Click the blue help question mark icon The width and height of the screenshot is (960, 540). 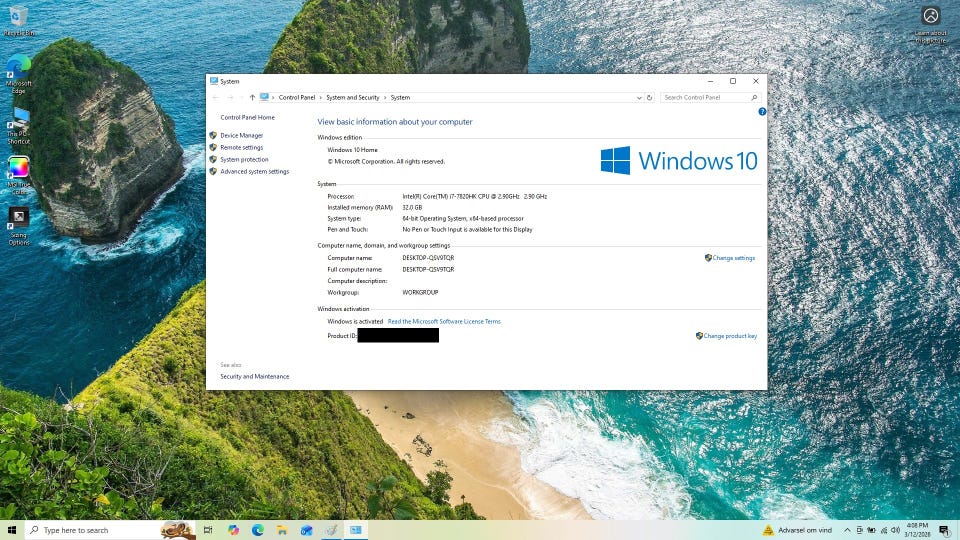[762, 111]
